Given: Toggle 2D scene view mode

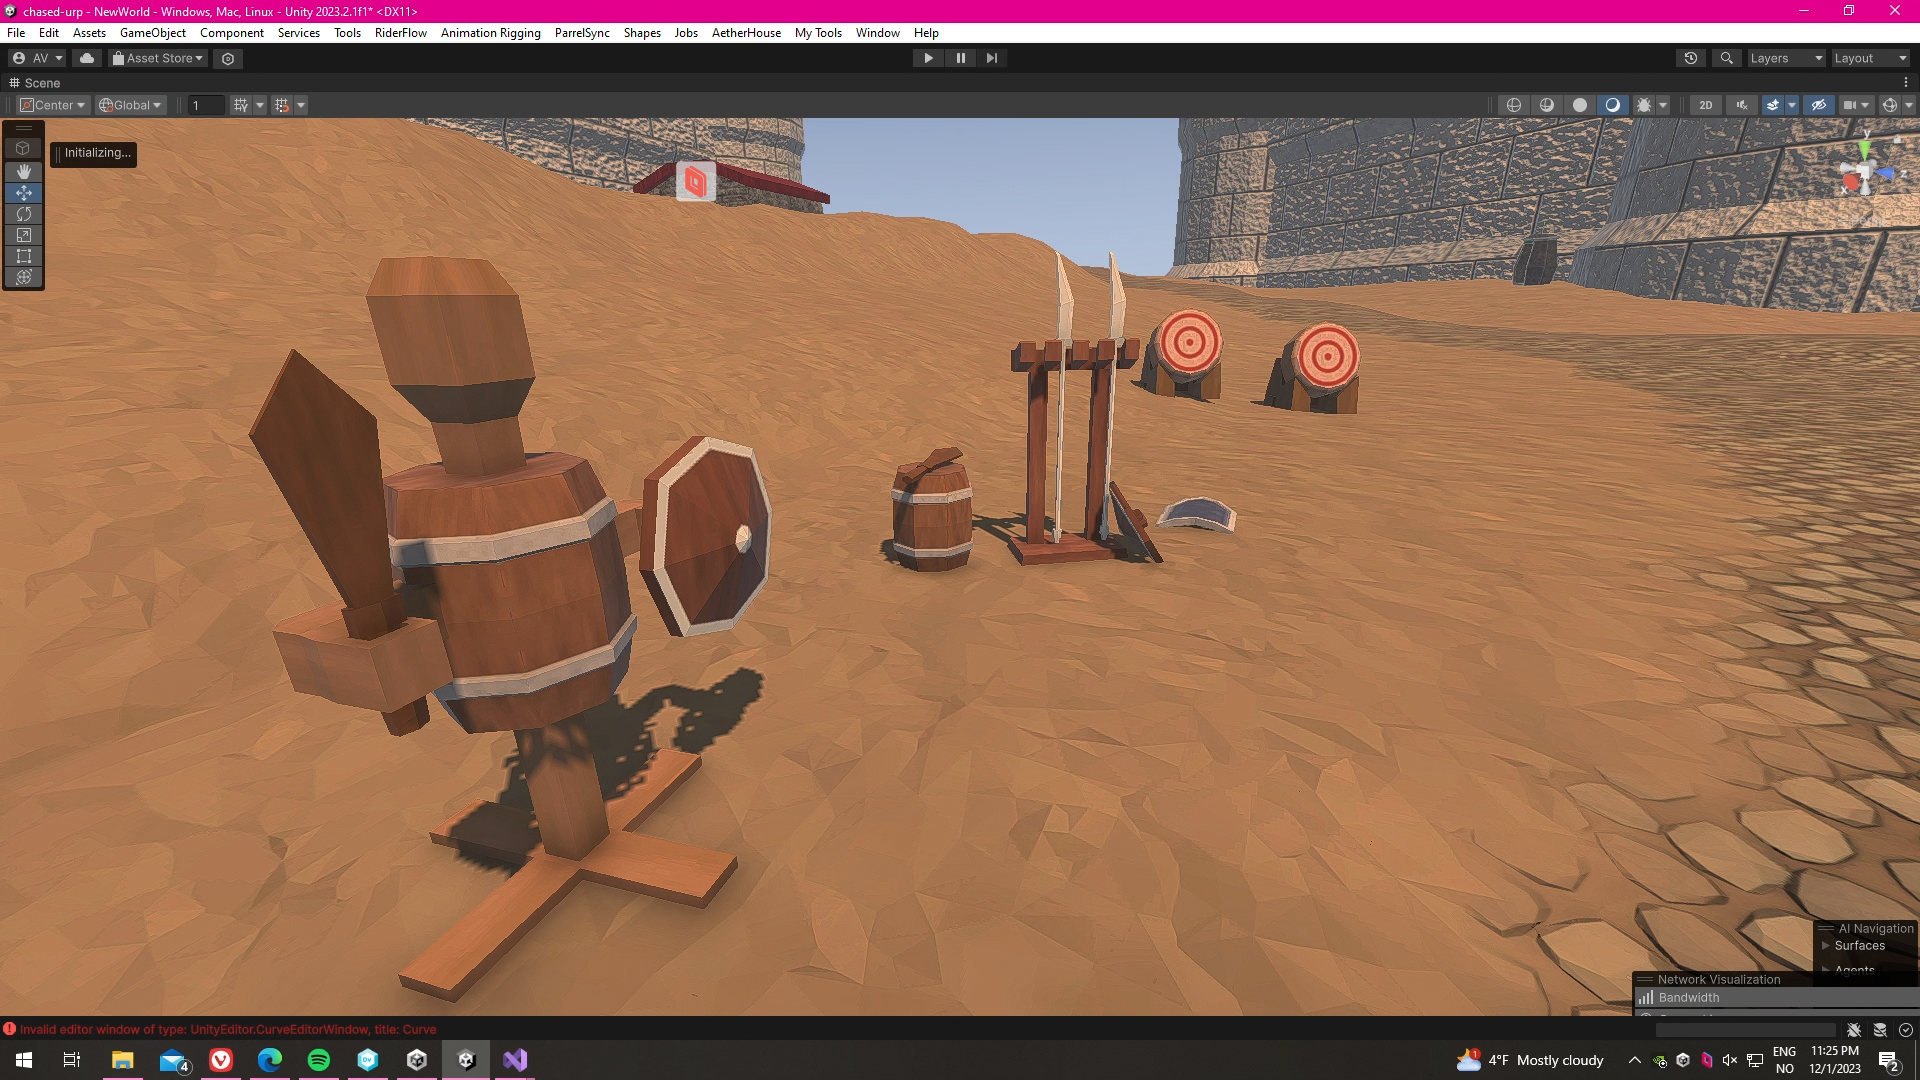Looking at the screenshot, I should tap(1706, 105).
